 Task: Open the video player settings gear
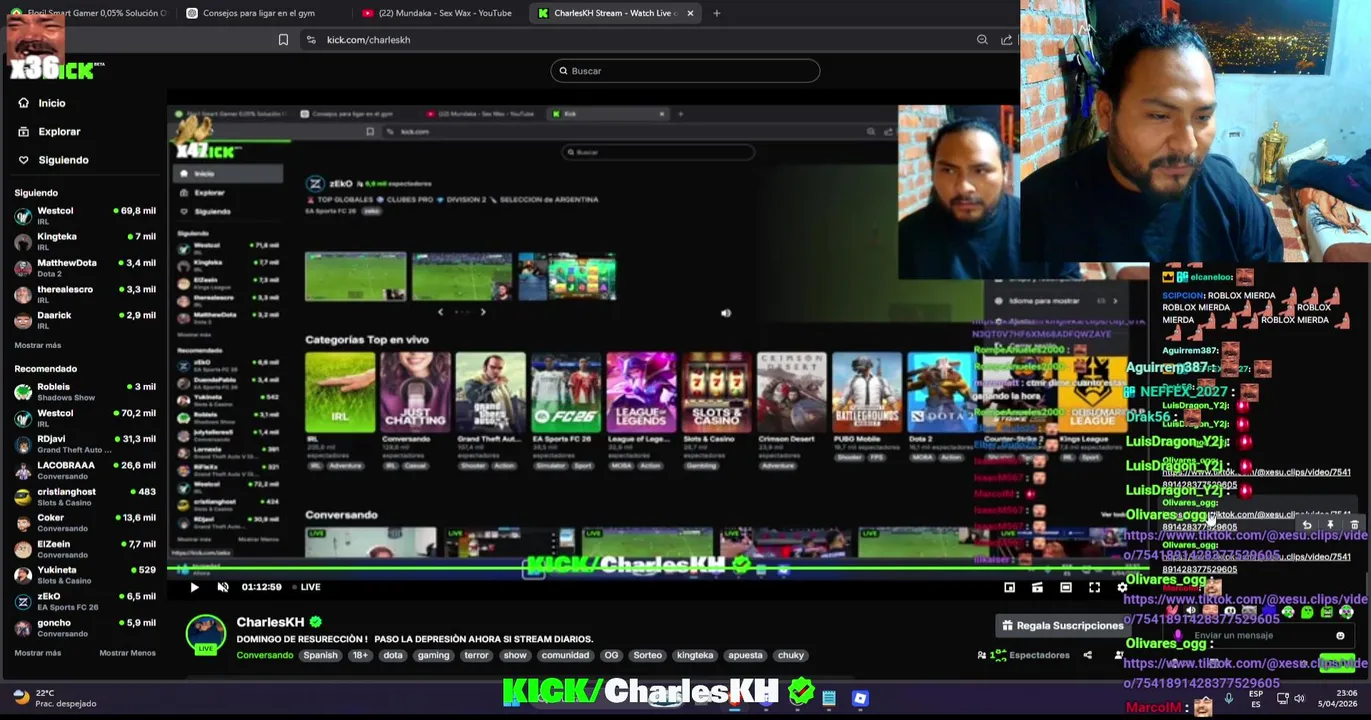pyautogui.click(x=1122, y=587)
